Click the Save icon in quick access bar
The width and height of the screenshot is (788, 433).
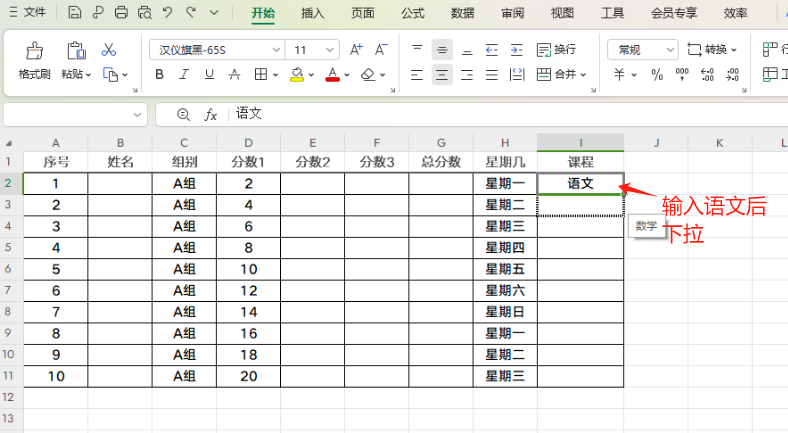pyautogui.click(x=74, y=13)
